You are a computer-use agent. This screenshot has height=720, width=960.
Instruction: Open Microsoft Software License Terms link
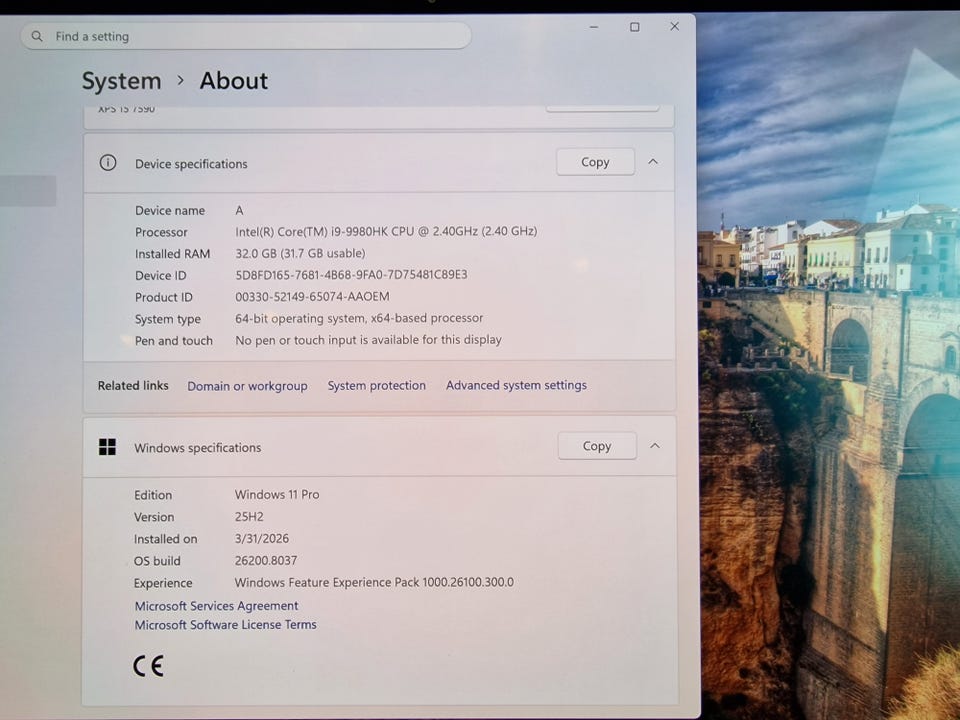coord(225,624)
